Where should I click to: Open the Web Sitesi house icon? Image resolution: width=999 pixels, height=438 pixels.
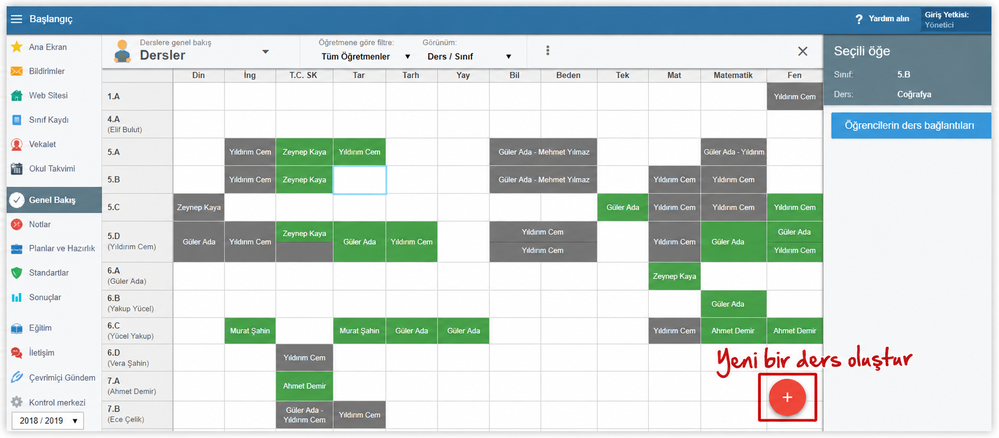(x=17, y=96)
